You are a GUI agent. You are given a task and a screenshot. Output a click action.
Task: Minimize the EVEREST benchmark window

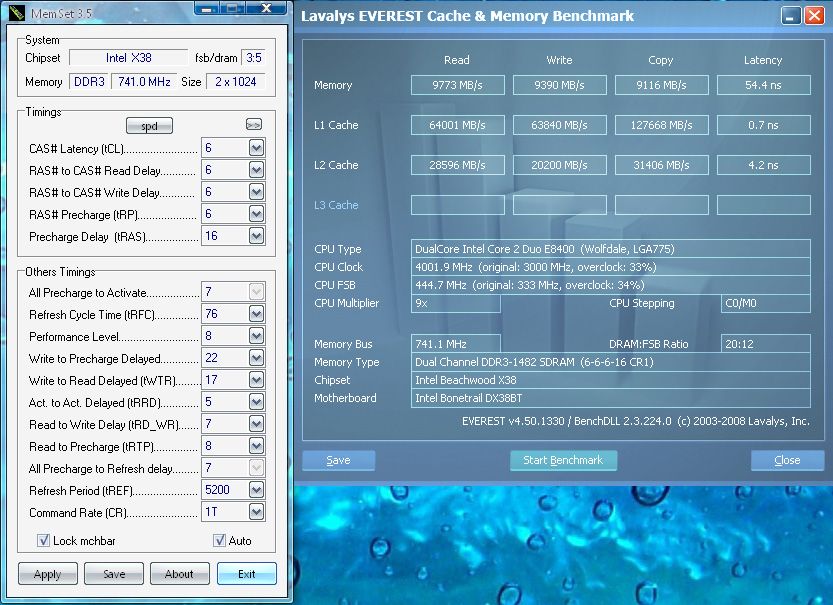point(791,16)
